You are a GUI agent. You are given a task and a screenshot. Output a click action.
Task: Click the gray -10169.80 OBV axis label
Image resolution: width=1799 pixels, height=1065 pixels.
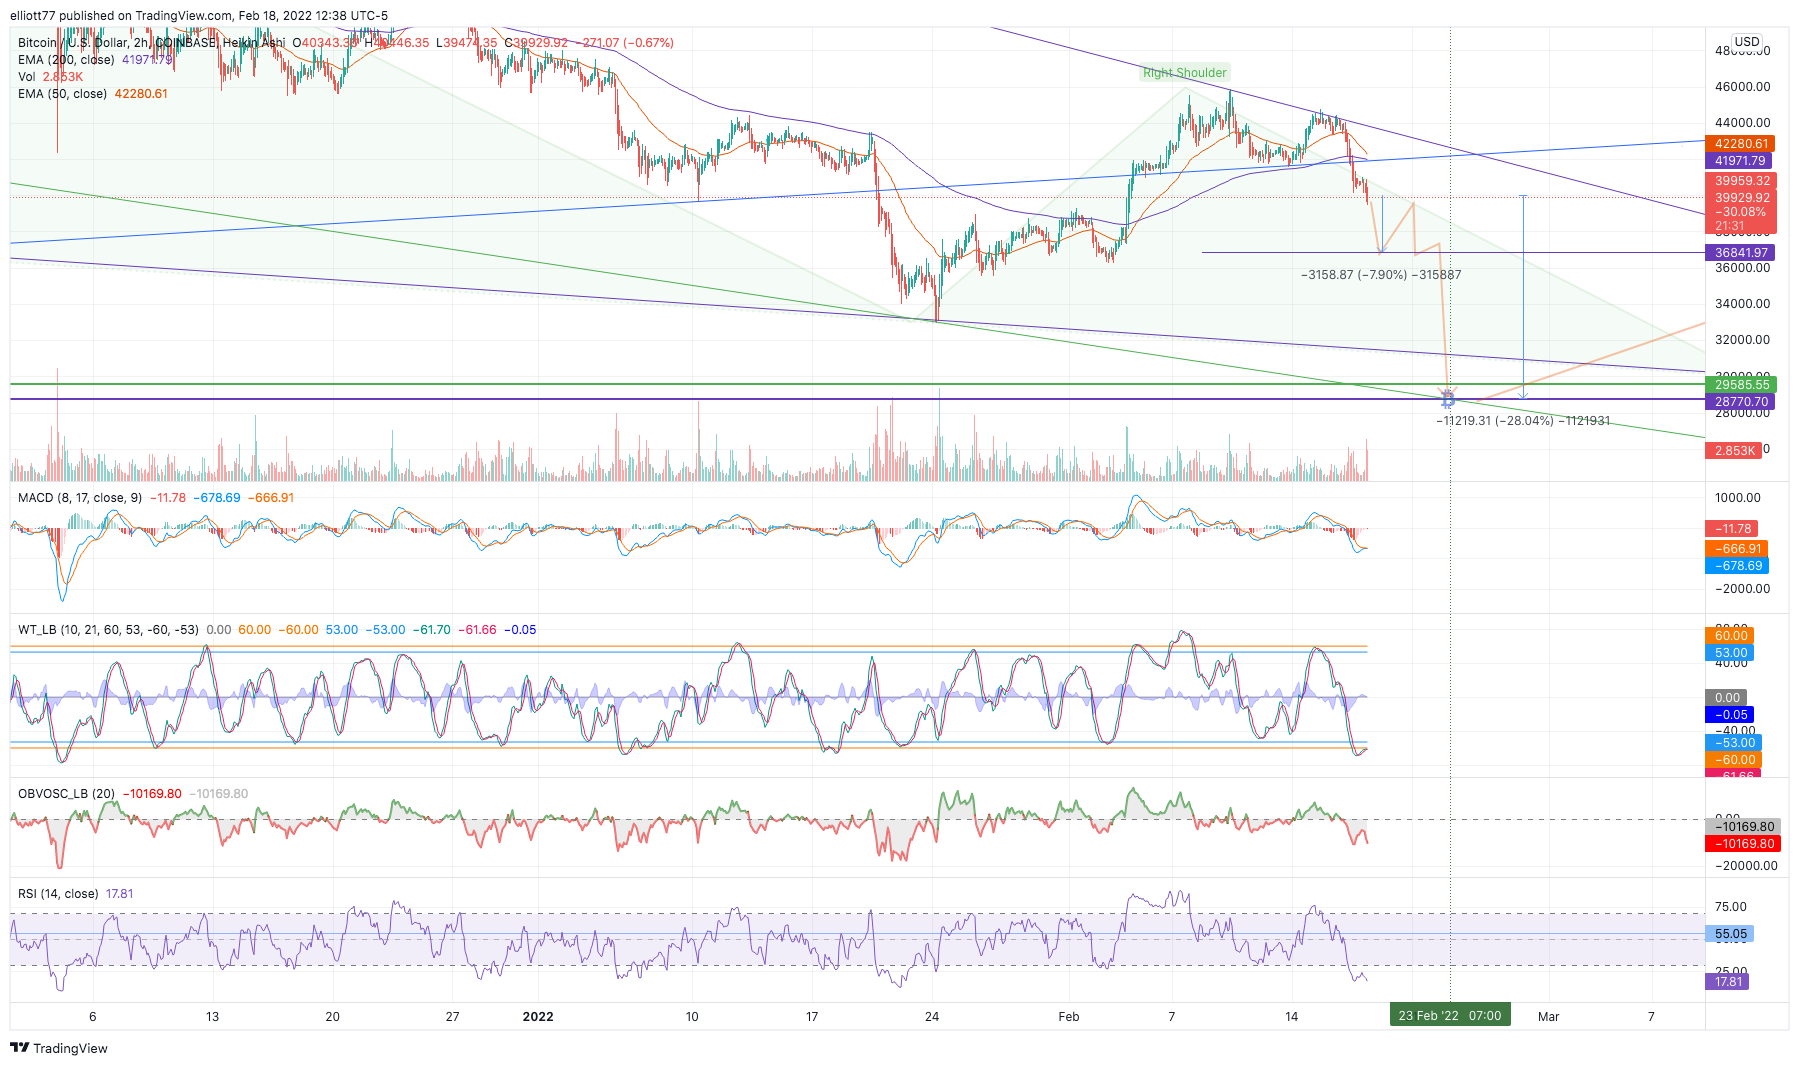tap(1743, 827)
